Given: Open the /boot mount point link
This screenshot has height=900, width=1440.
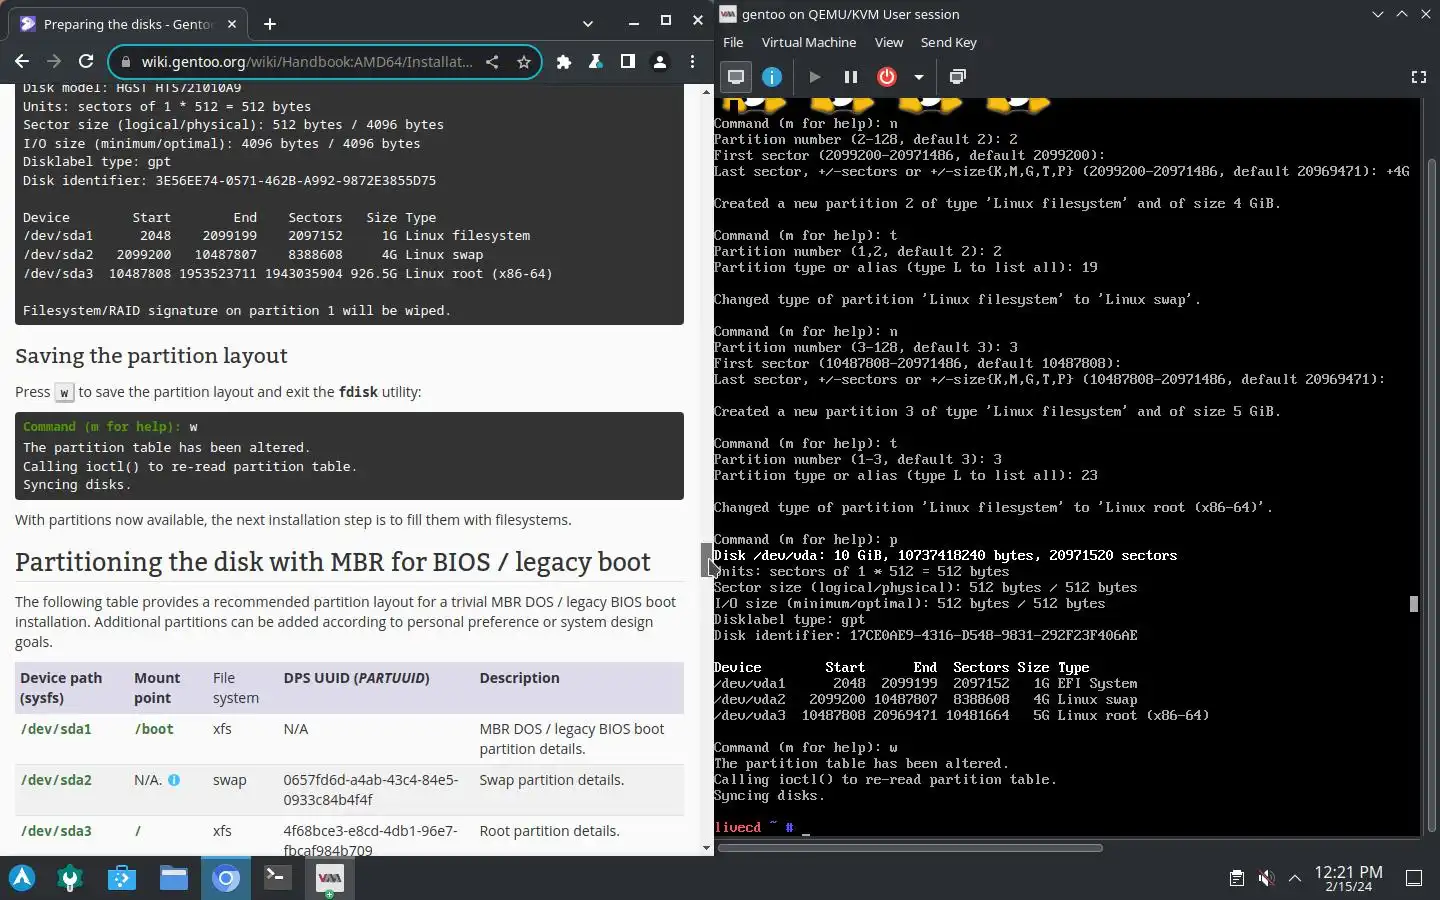Looking at the screenshot, I should pyautogui.click(x=154, y=729).
